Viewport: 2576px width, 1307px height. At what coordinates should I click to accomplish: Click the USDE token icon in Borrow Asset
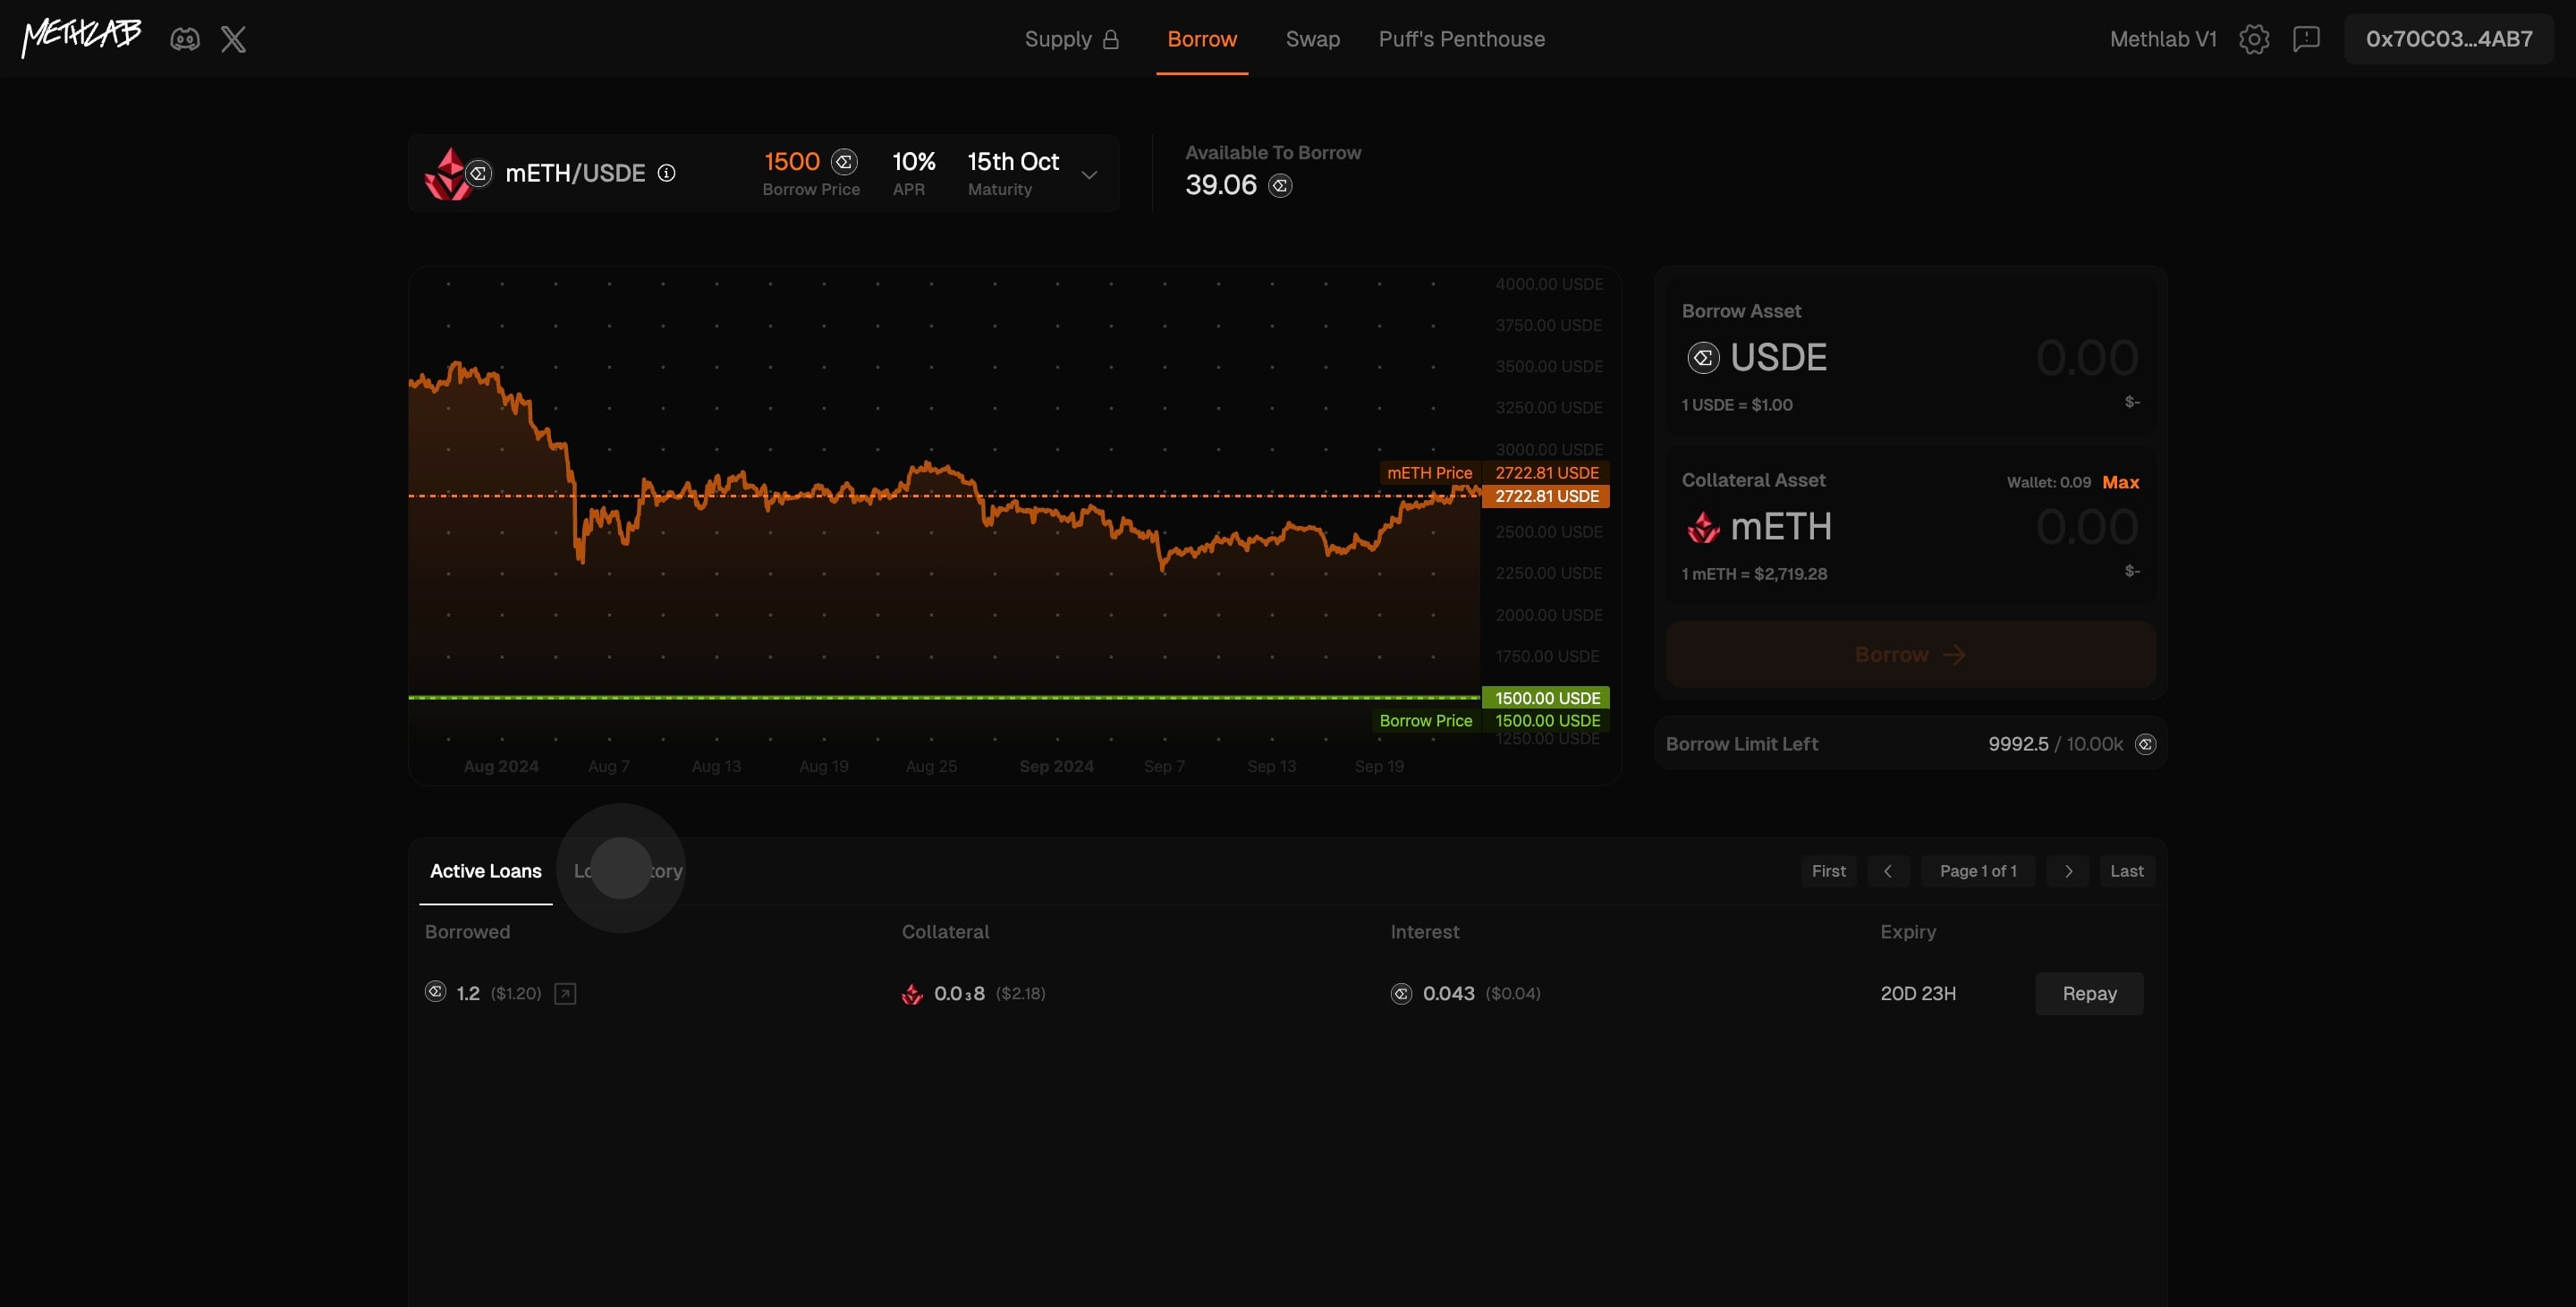1703,358
